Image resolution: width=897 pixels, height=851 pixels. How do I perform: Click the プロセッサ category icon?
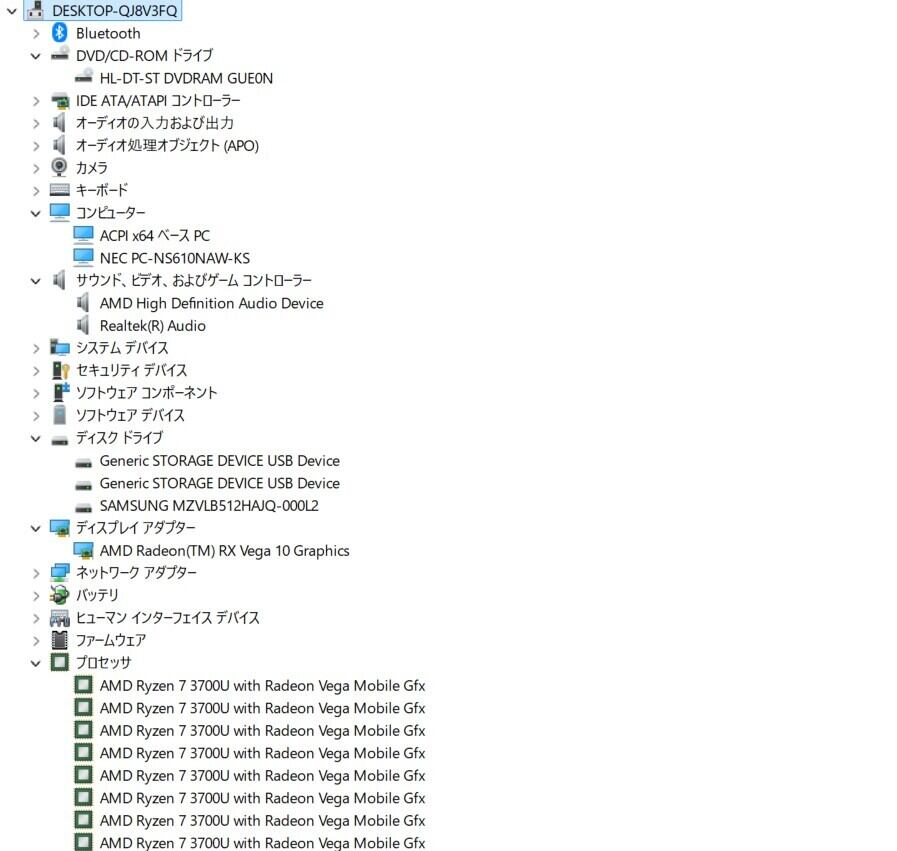click(x=59, y=662)
